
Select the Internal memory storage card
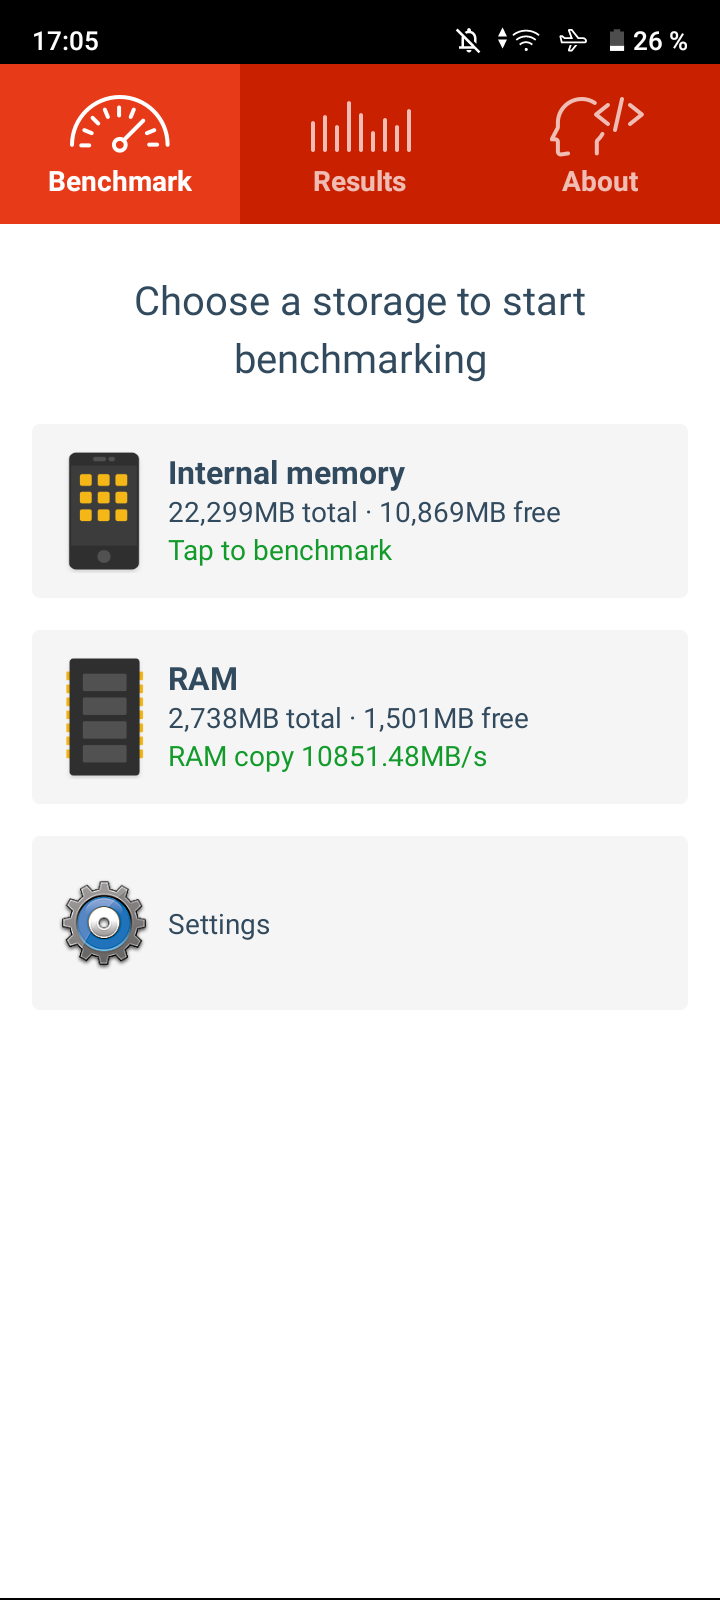coord(360,511)
